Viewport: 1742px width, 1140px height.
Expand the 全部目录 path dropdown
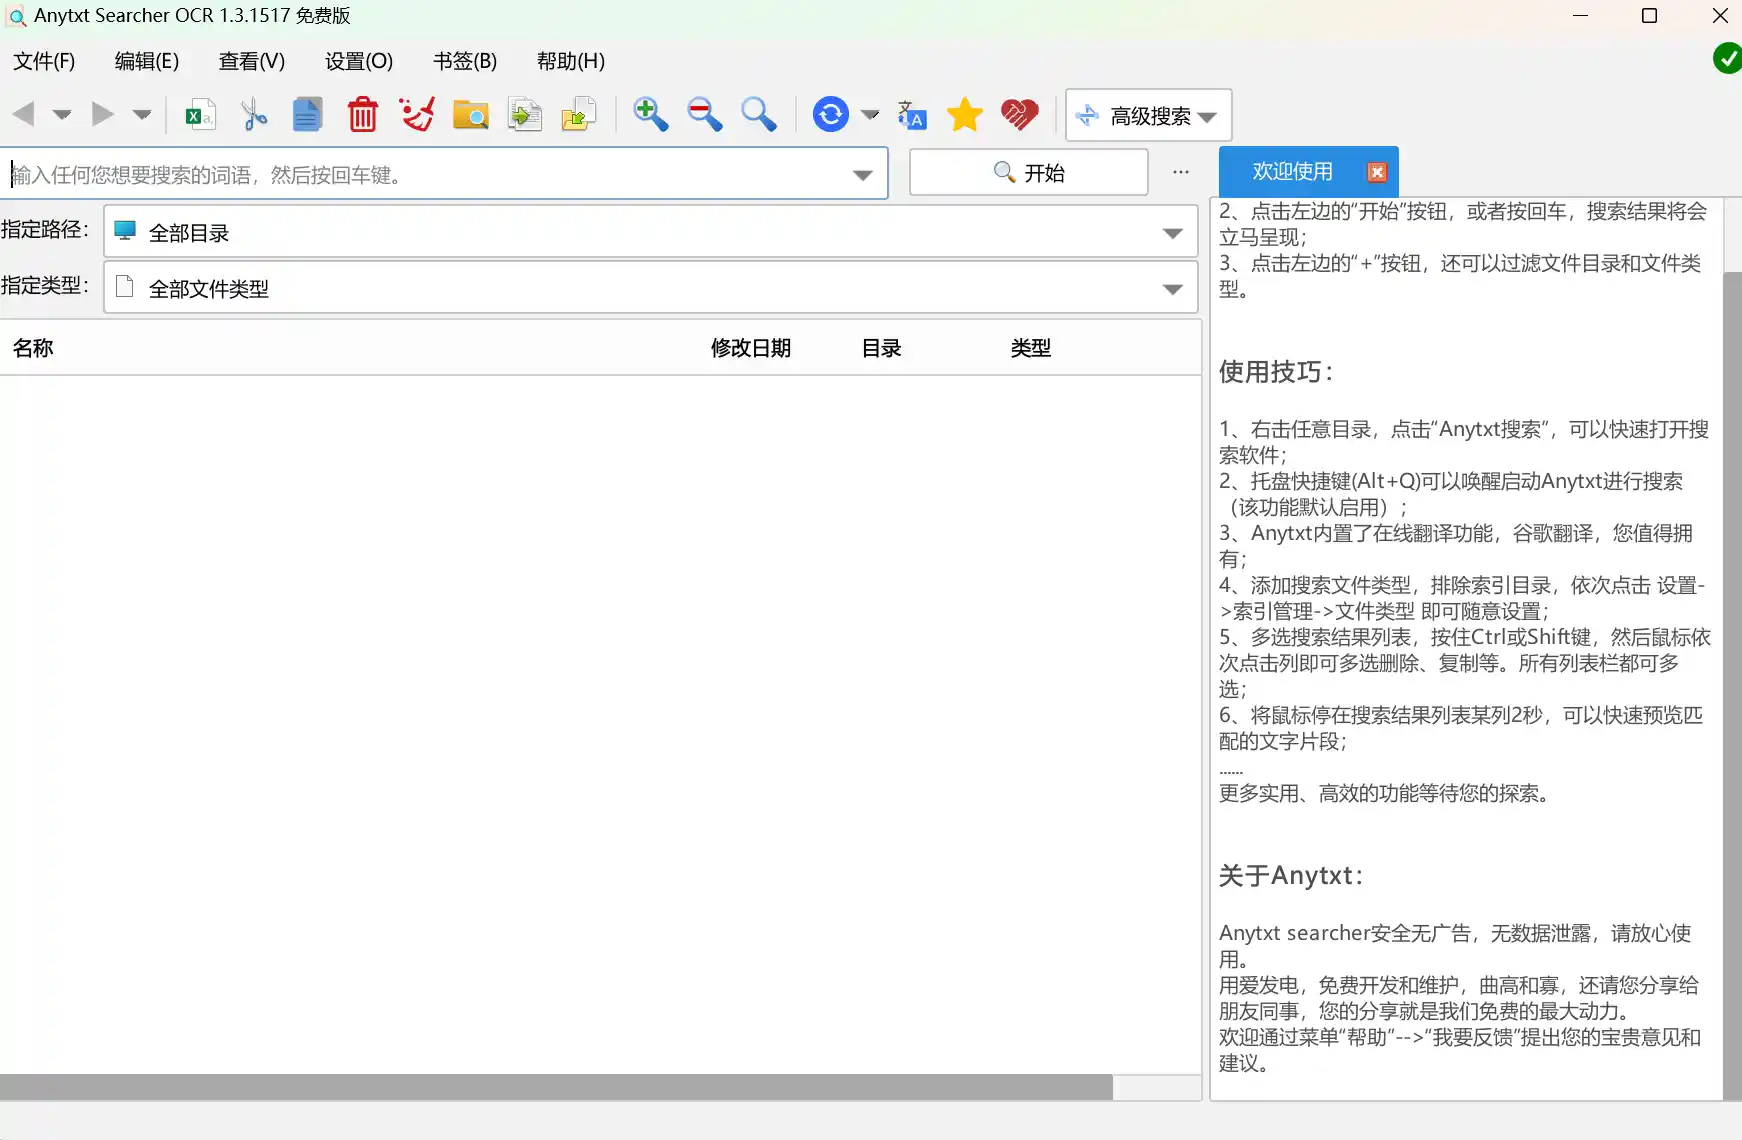pyautogui.click(x=1172, y=233)
